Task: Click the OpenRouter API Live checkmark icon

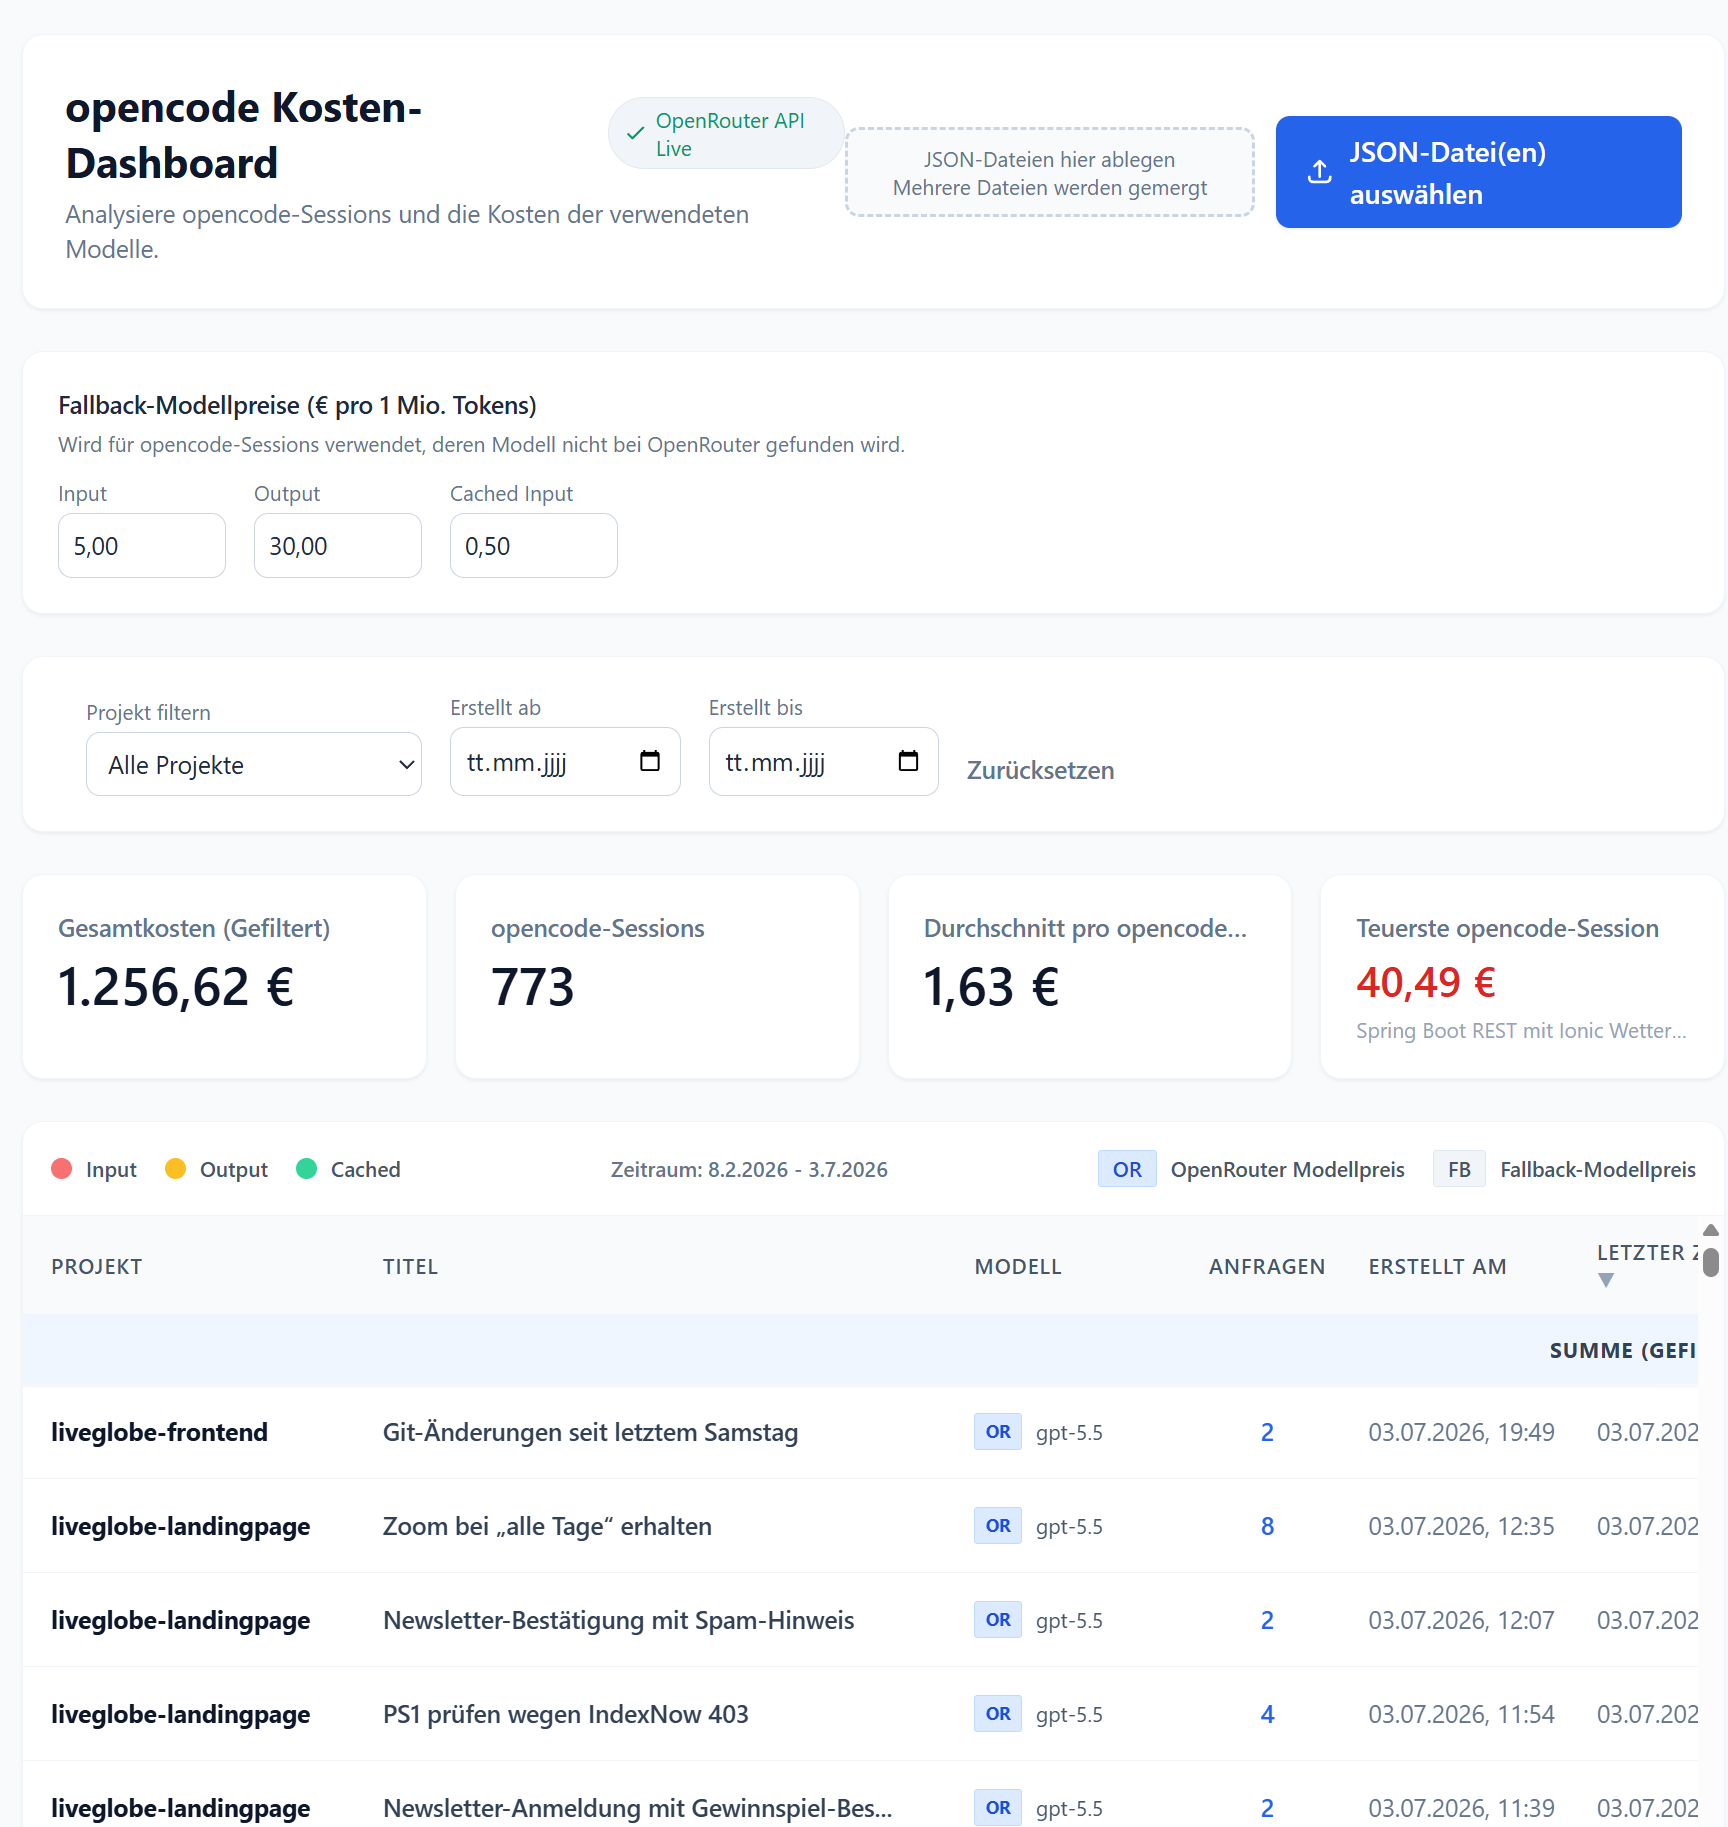Action: point(635,133)
